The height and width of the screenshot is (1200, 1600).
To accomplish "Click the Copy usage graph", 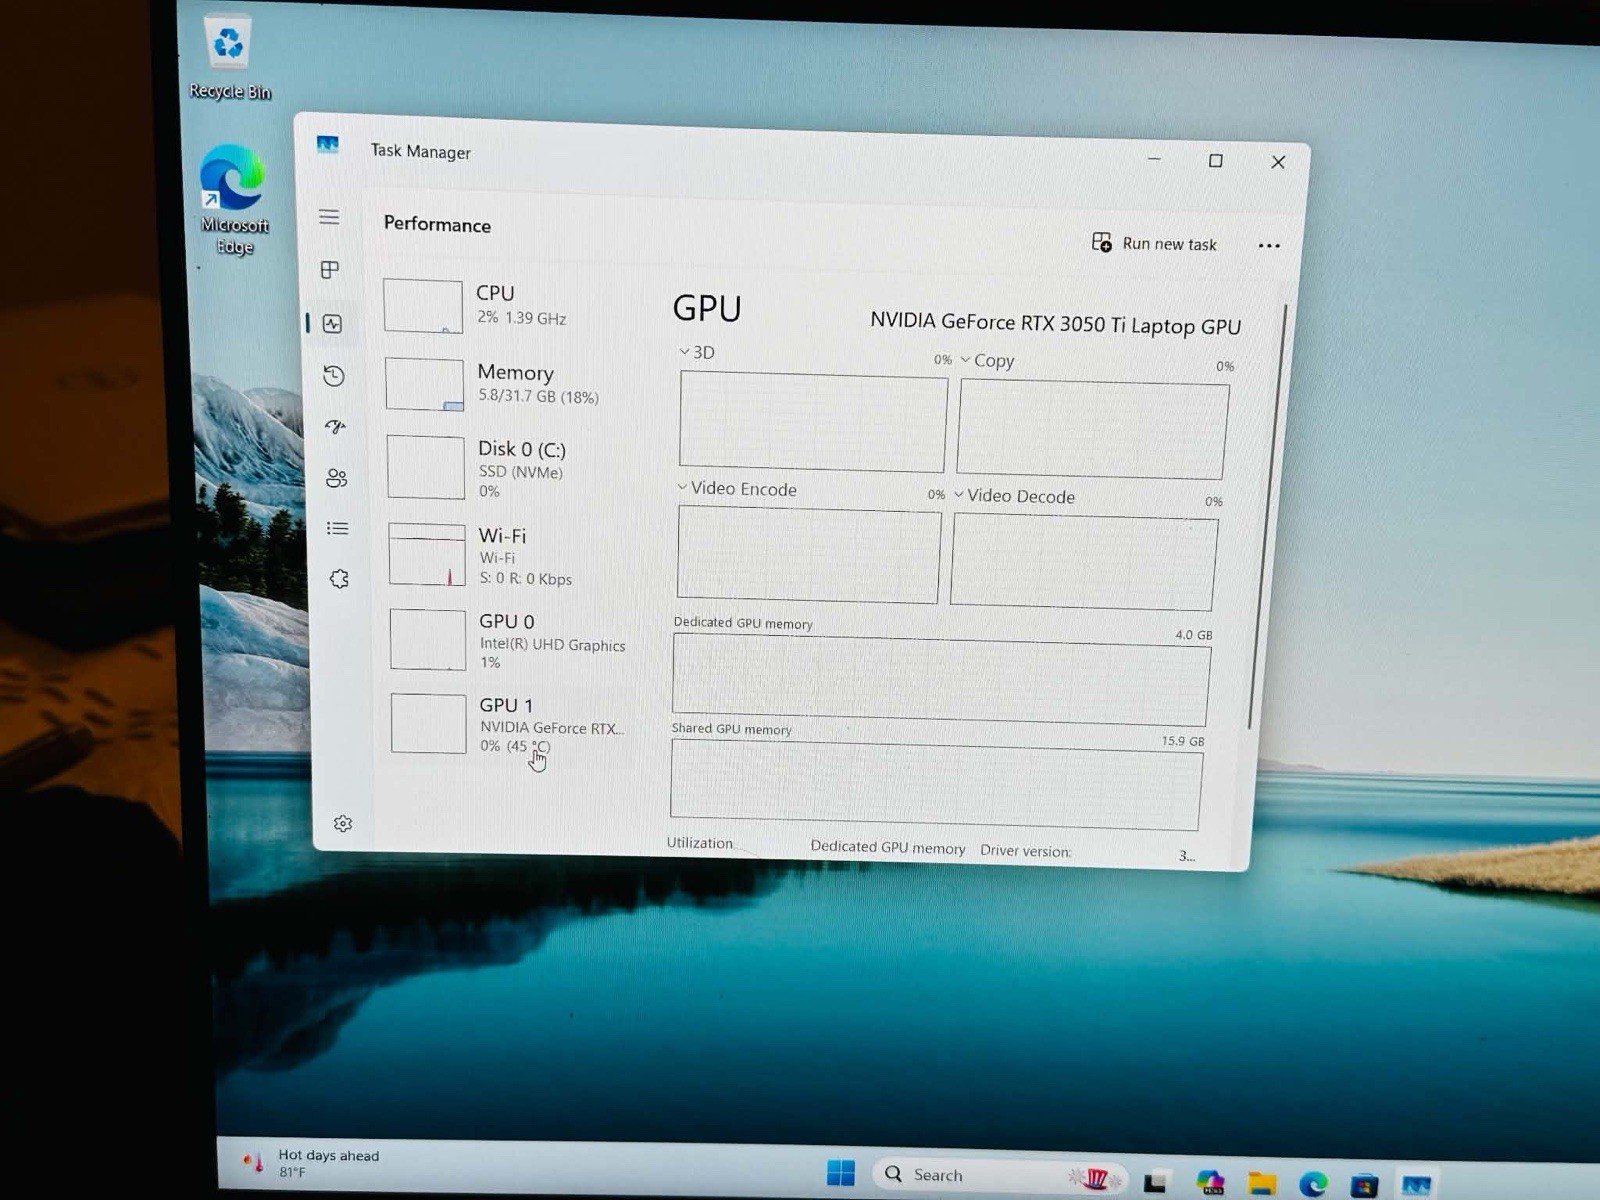I will (x=1093, y=430).
